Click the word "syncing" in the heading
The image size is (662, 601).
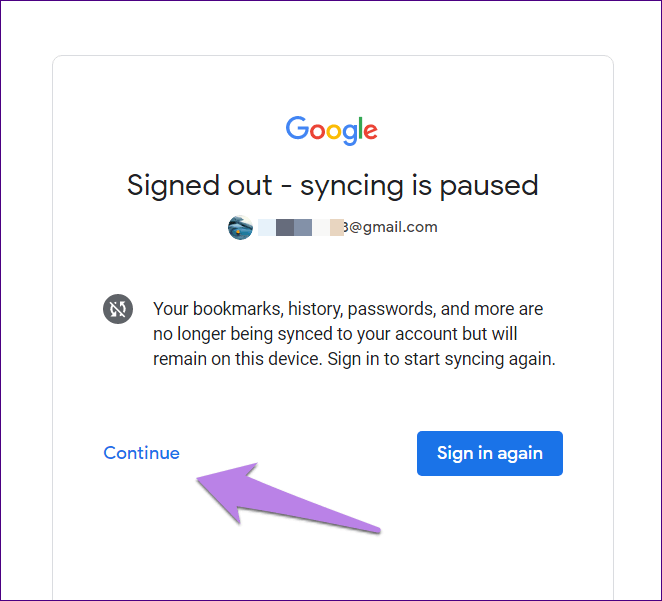(x=346, y=185)
